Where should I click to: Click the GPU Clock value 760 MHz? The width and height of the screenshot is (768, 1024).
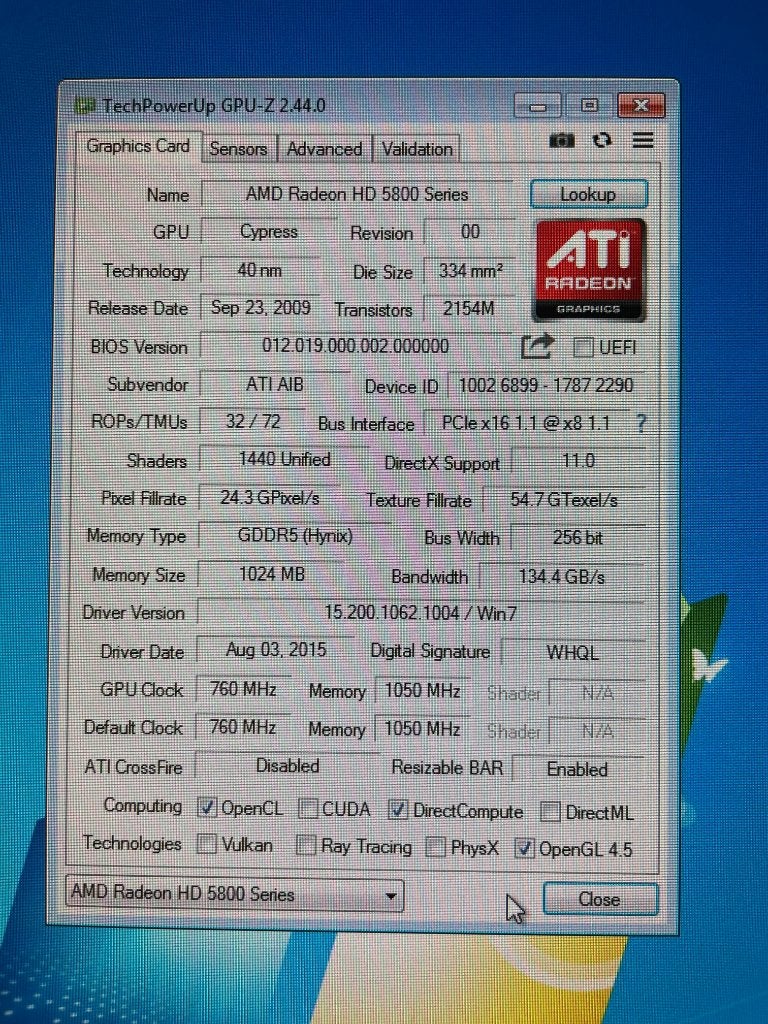(243, 689)
